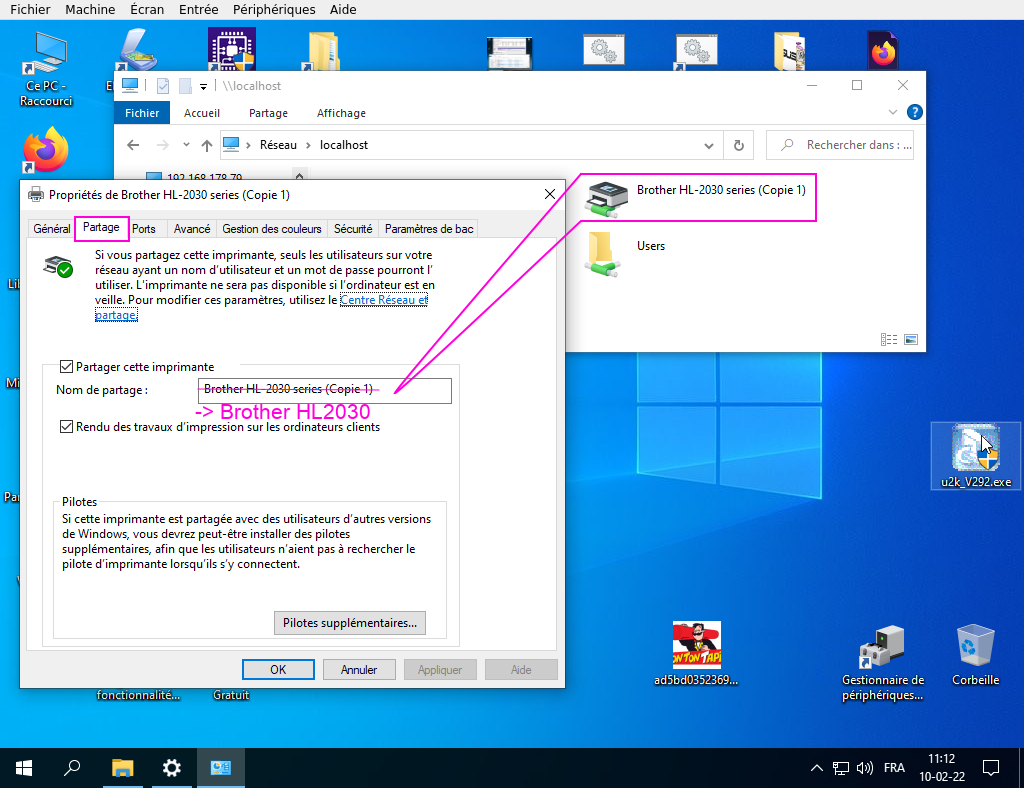Open Settings gear on taskbar

coord(171,768)
